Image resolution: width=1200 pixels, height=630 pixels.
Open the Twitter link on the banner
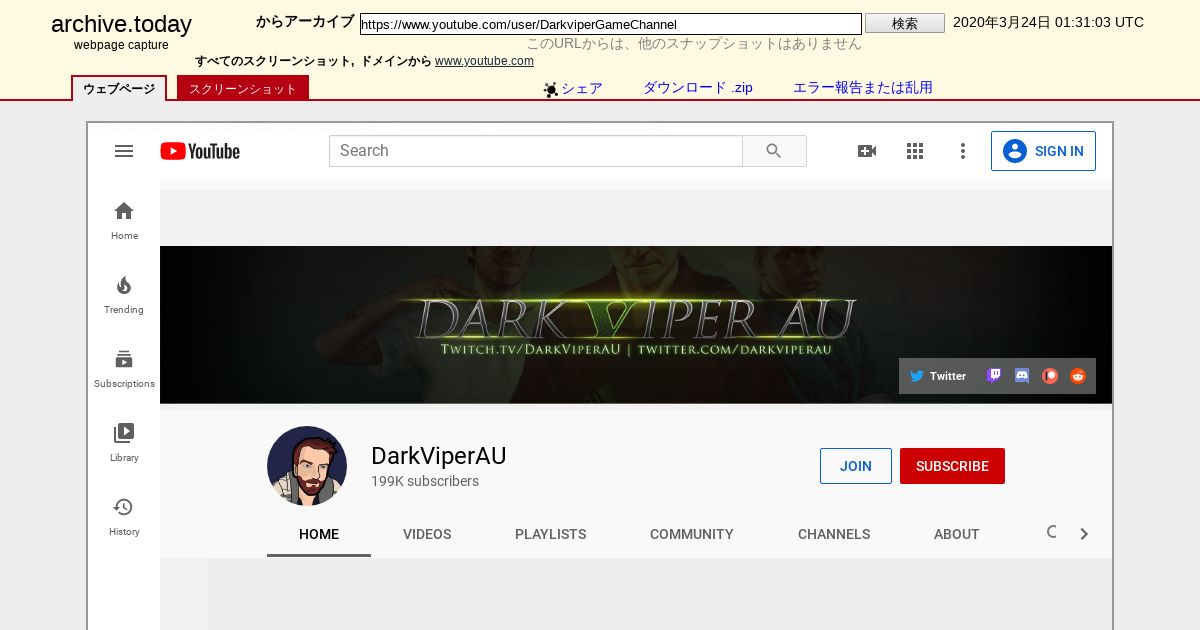[x=938, y=376]
